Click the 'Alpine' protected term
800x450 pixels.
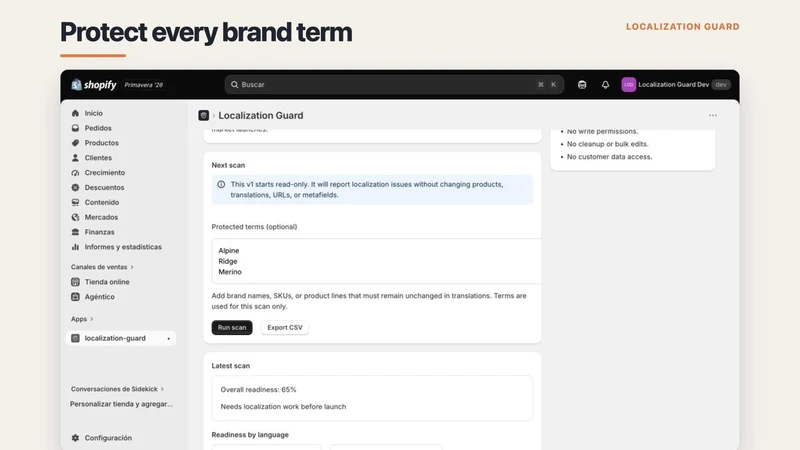point(229,251)
